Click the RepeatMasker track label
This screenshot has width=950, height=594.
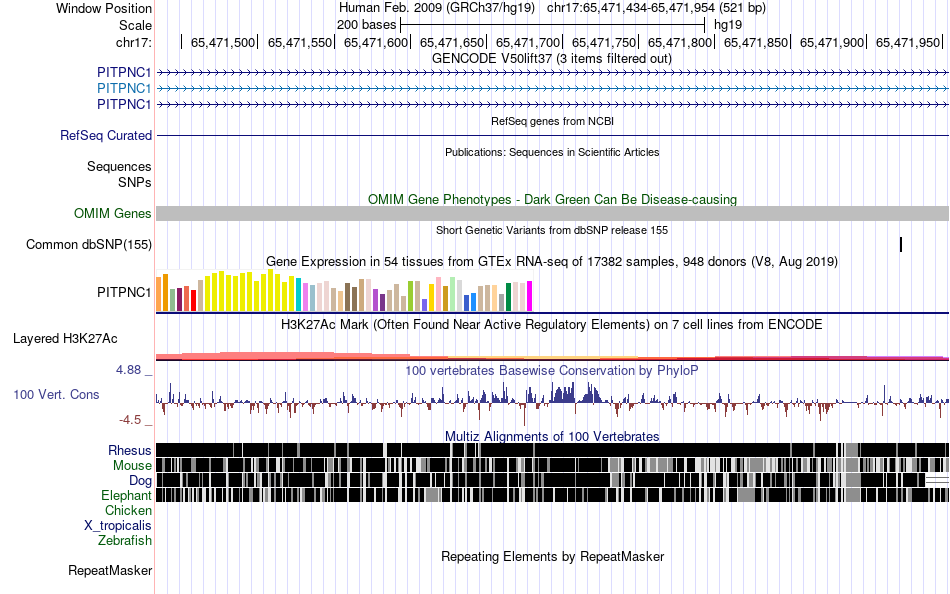110,570
